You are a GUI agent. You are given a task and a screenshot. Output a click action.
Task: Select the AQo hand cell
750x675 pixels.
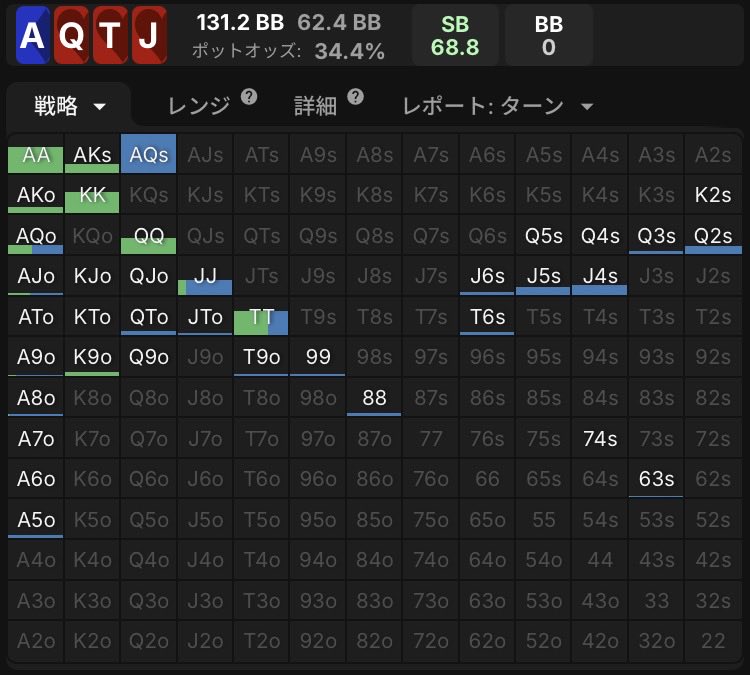[35, 235]
